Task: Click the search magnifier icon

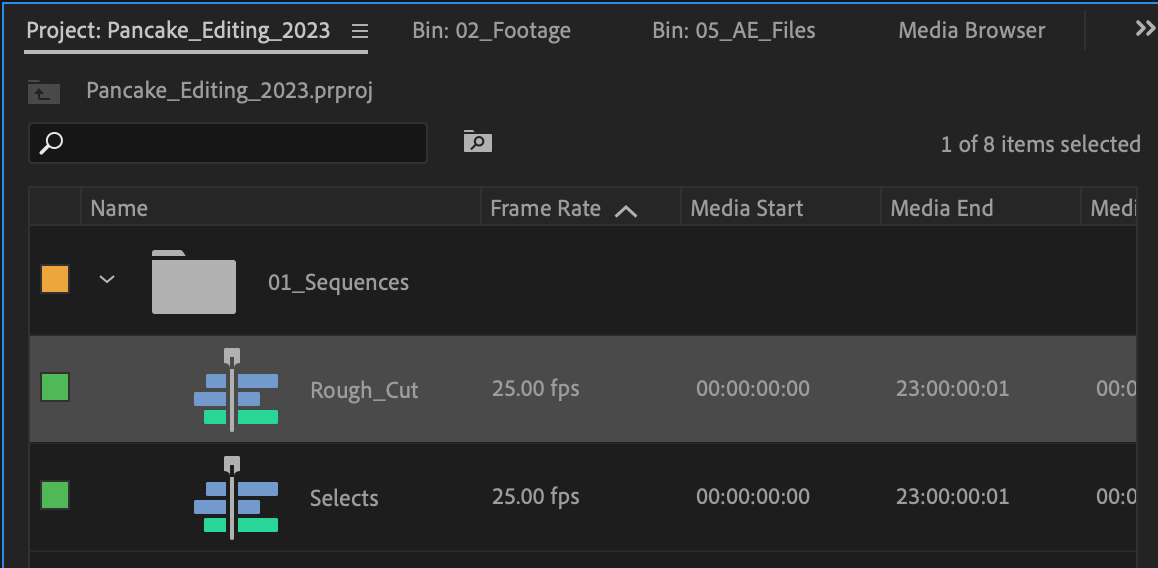Action: (x=51, y=143)
